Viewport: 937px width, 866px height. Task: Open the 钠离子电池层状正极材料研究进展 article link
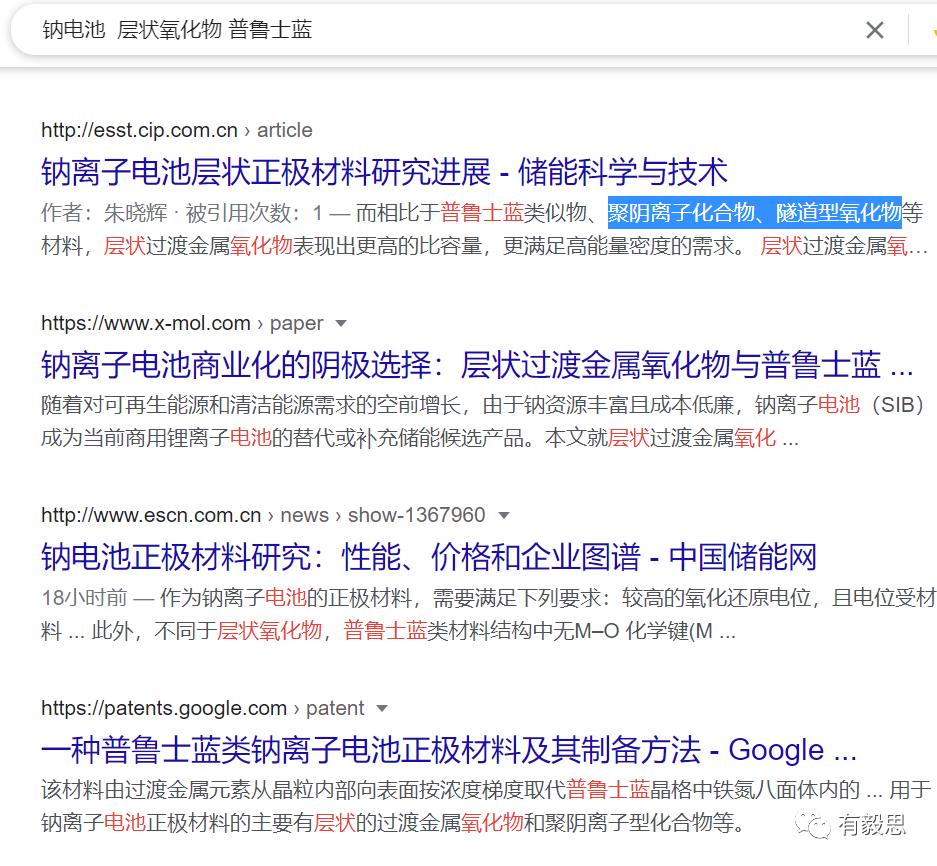[383, 170]
